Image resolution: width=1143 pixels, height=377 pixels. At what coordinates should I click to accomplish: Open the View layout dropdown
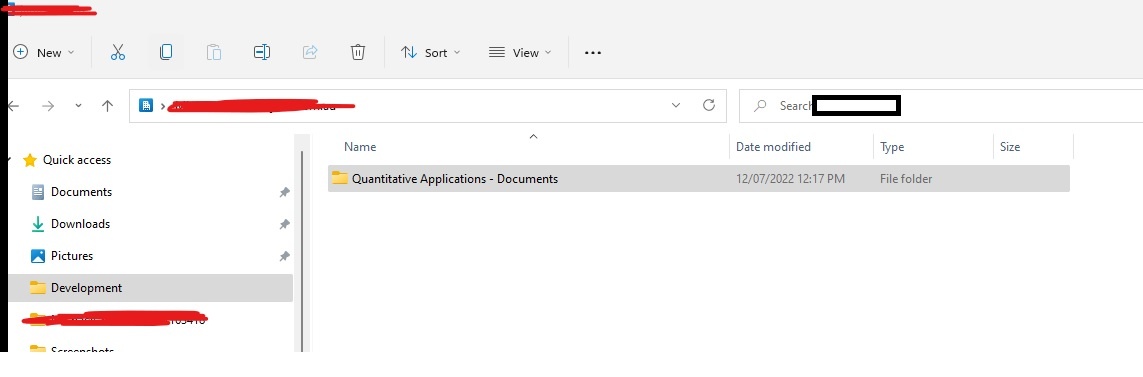point(520,53)
